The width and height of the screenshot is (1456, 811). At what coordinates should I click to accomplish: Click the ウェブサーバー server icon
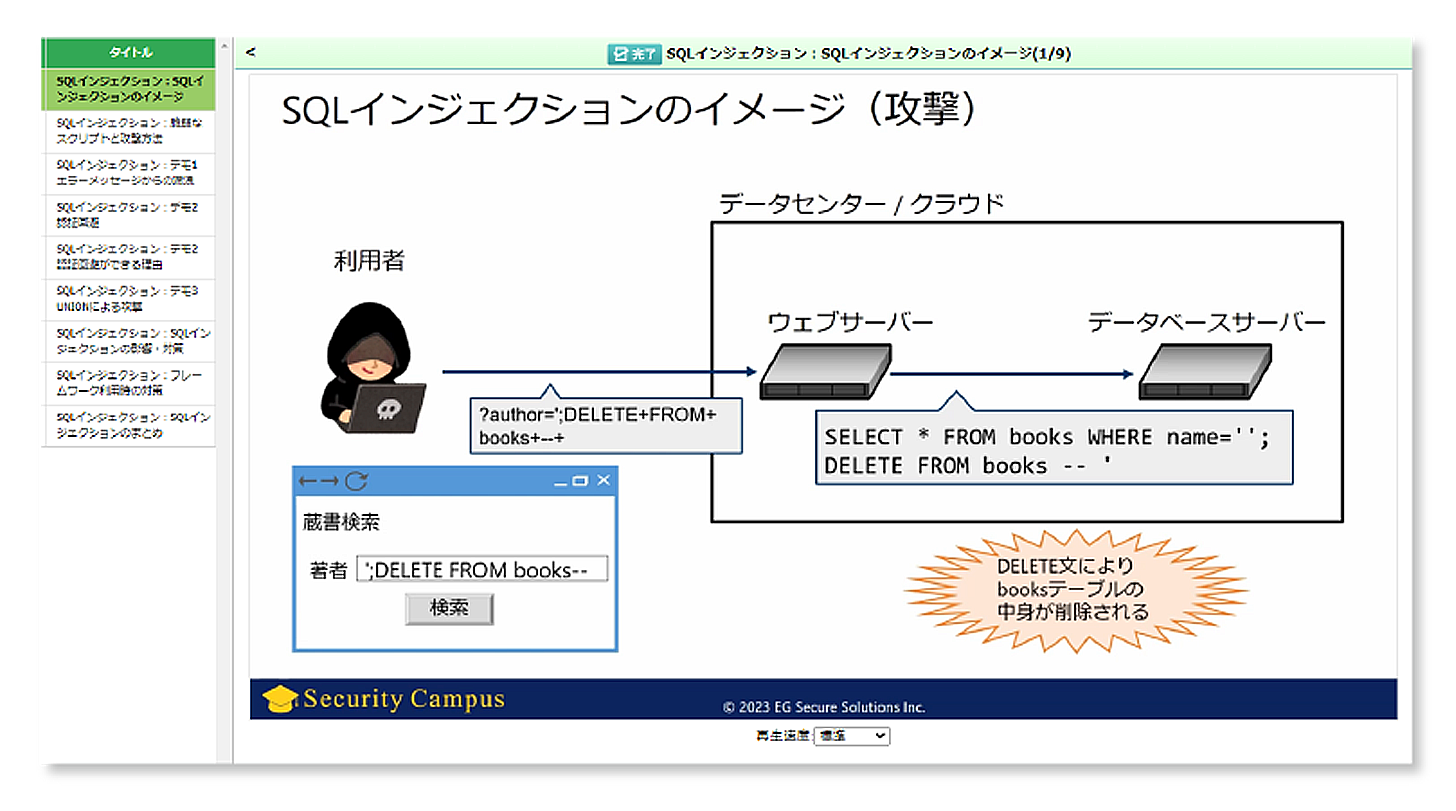click(x=825, y=372)
